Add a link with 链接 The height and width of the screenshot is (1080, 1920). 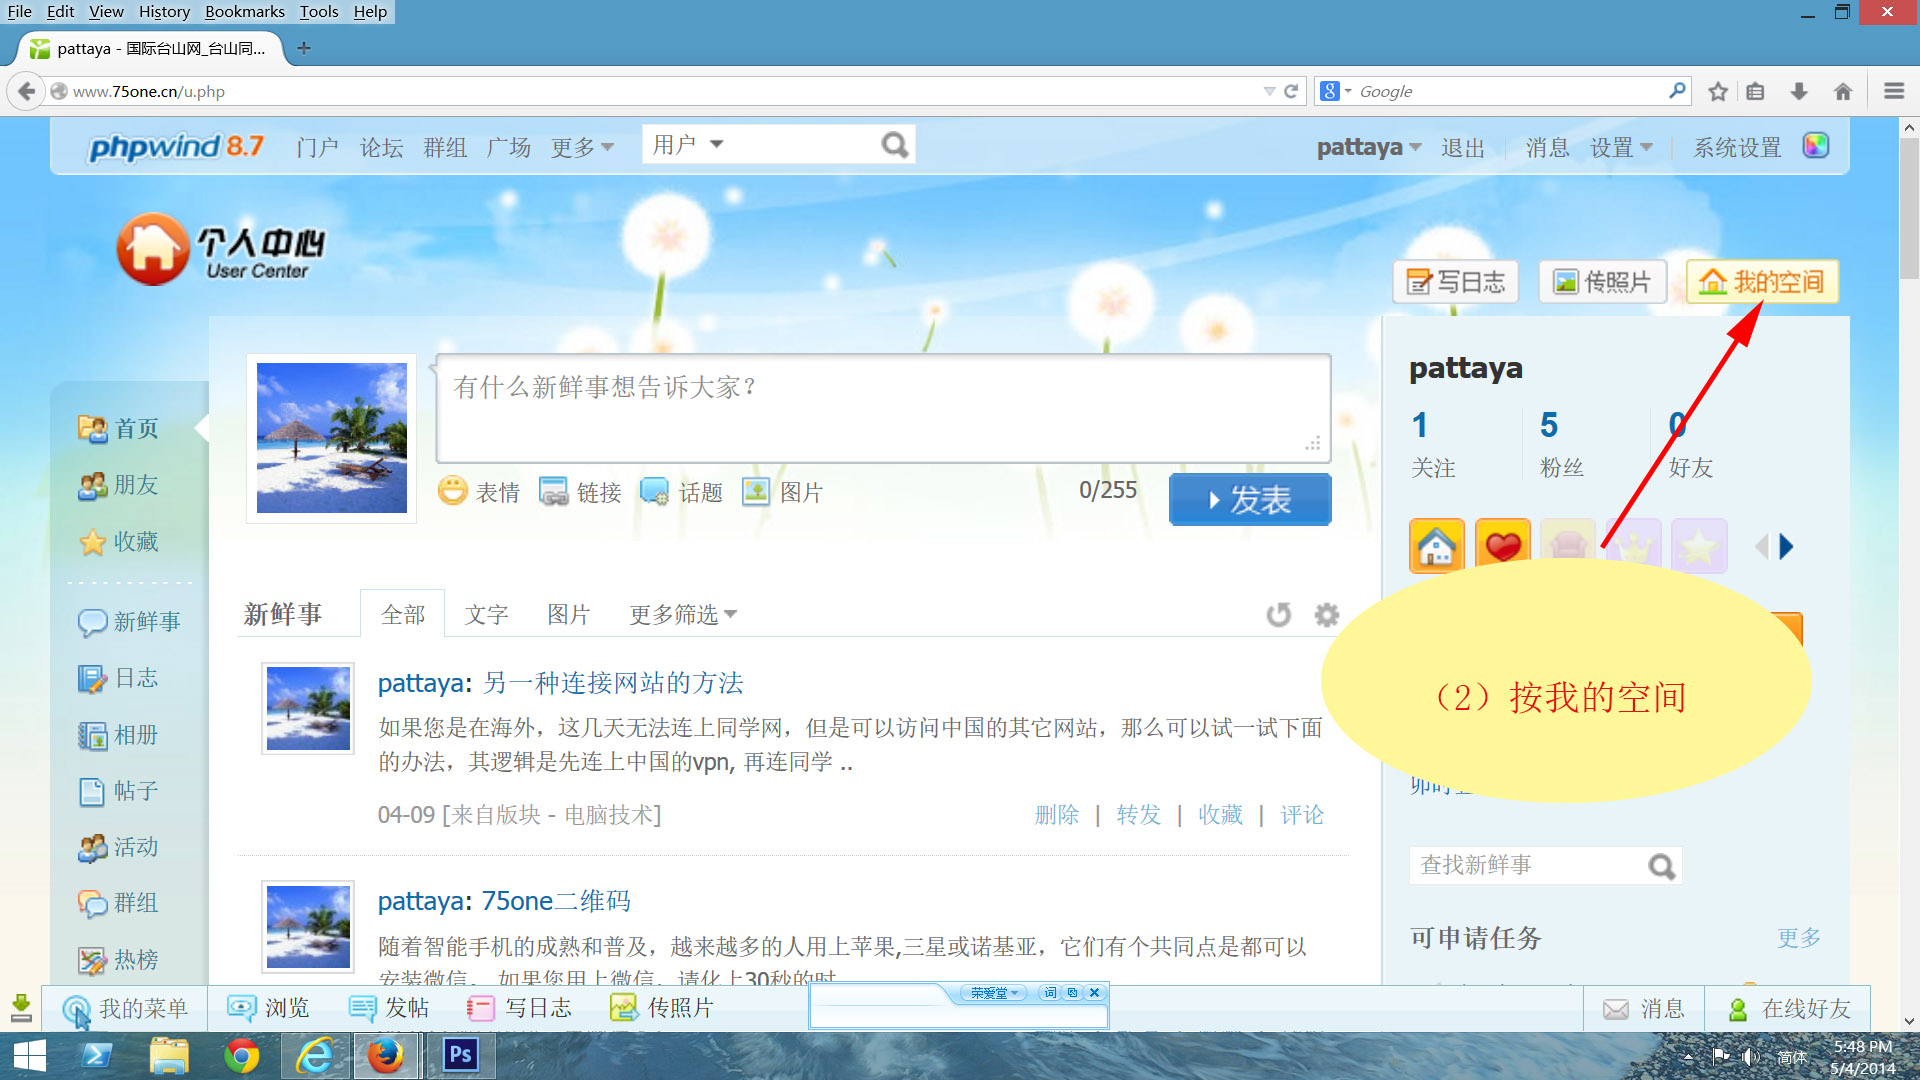[x=580, y=492]
